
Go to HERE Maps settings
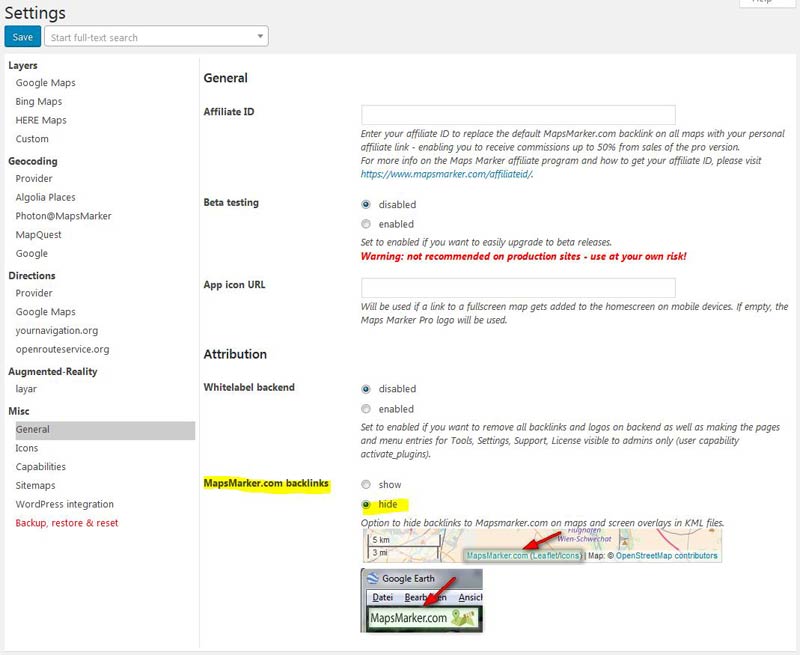[x=41, y=120]
